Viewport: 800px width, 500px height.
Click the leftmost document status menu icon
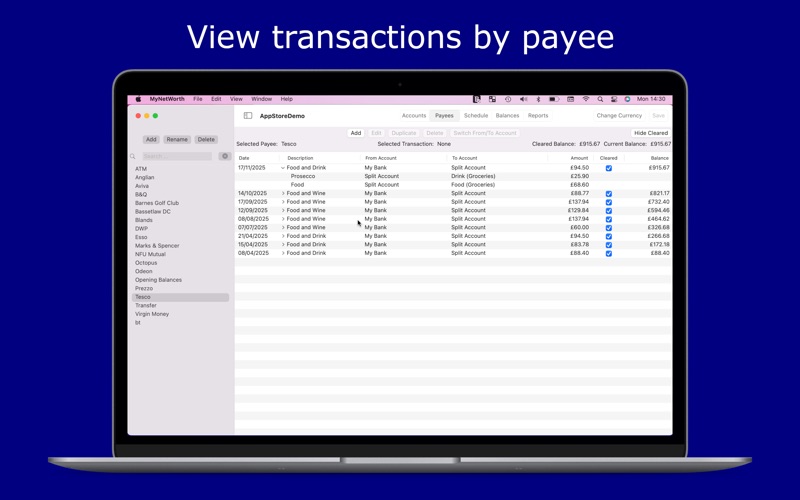(477, 99)
